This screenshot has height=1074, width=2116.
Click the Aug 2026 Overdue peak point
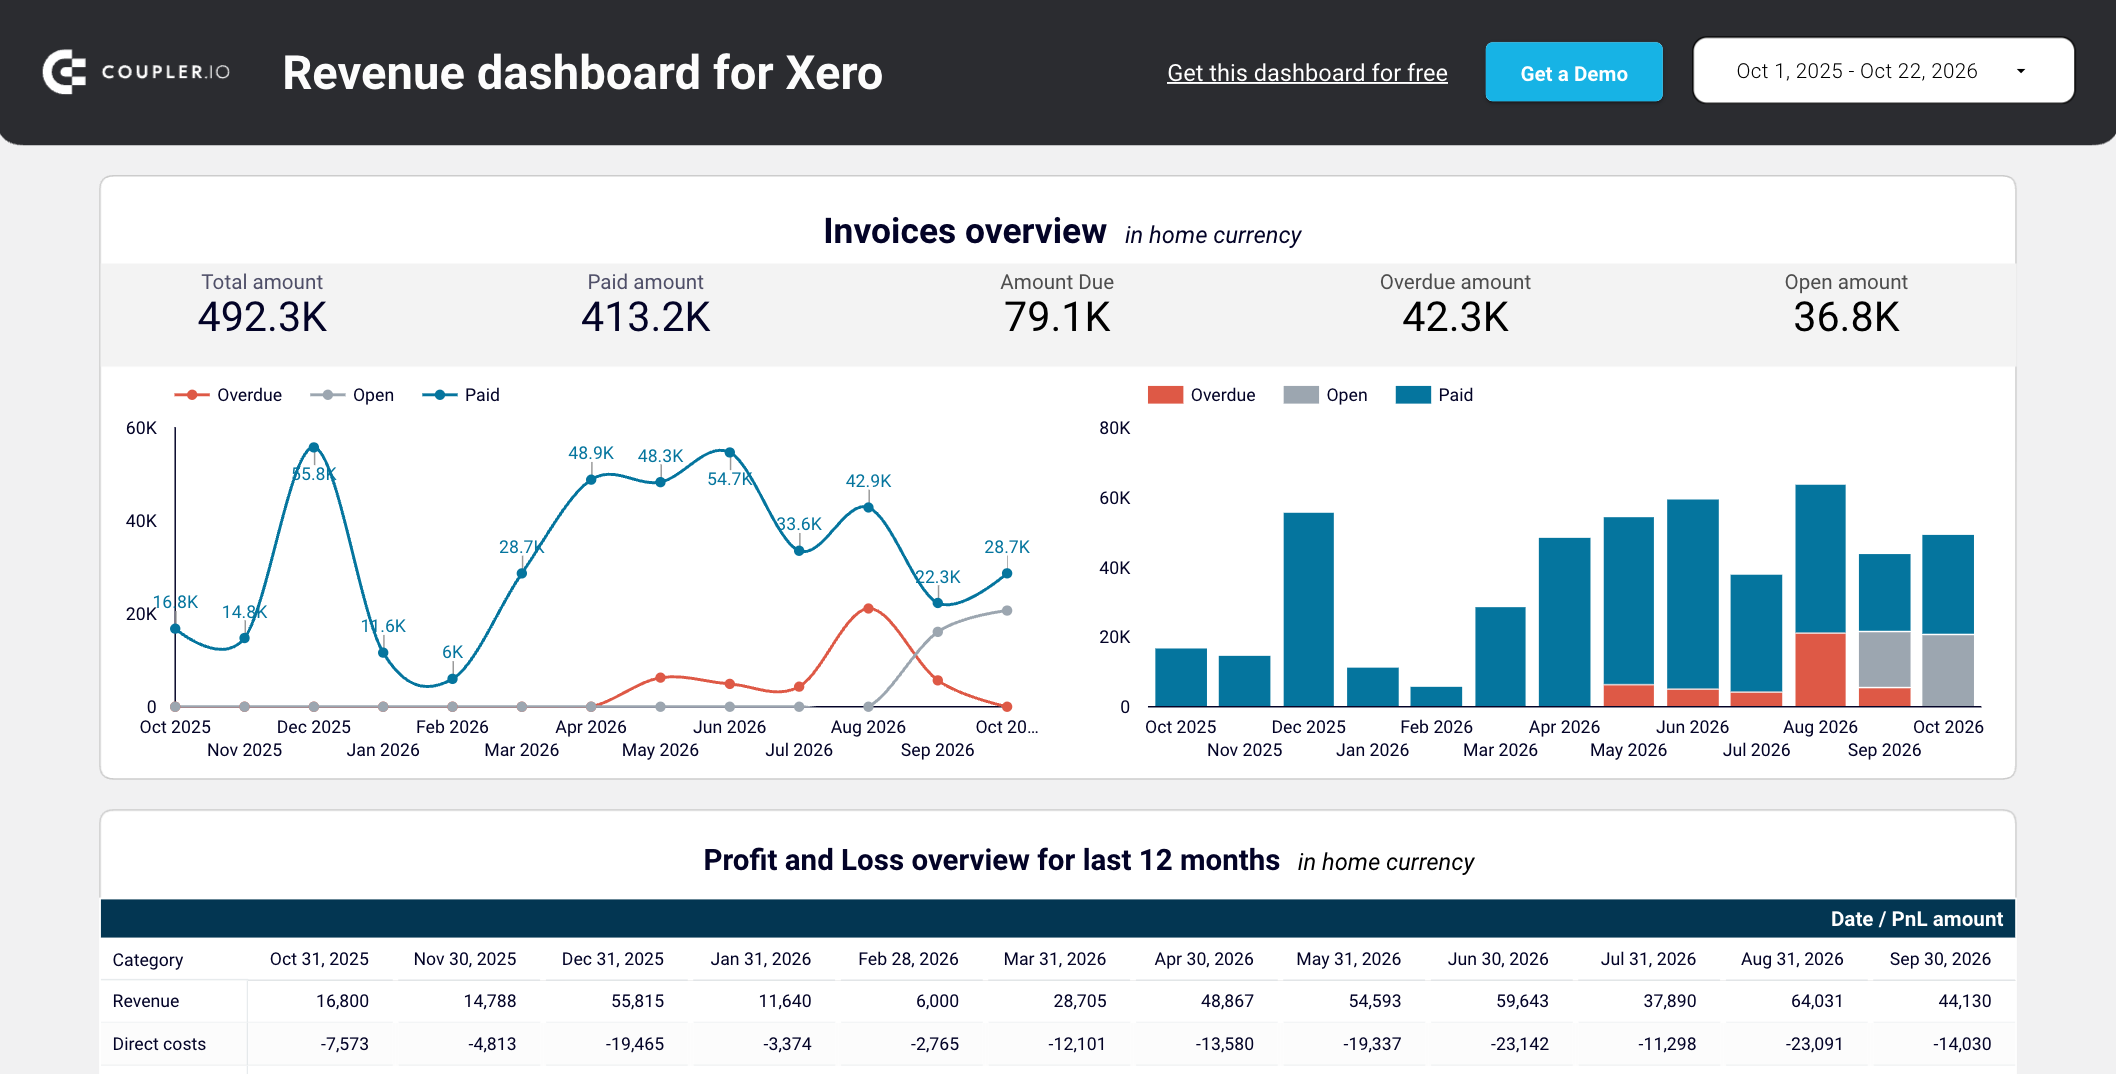coord(868,608)
